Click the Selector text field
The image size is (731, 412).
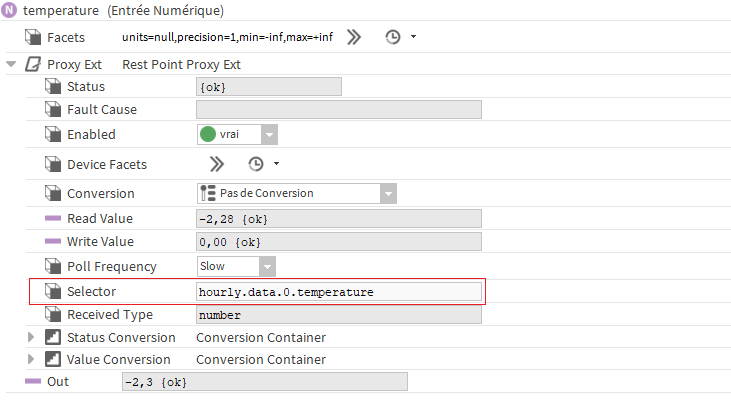(x=339, y=291)
